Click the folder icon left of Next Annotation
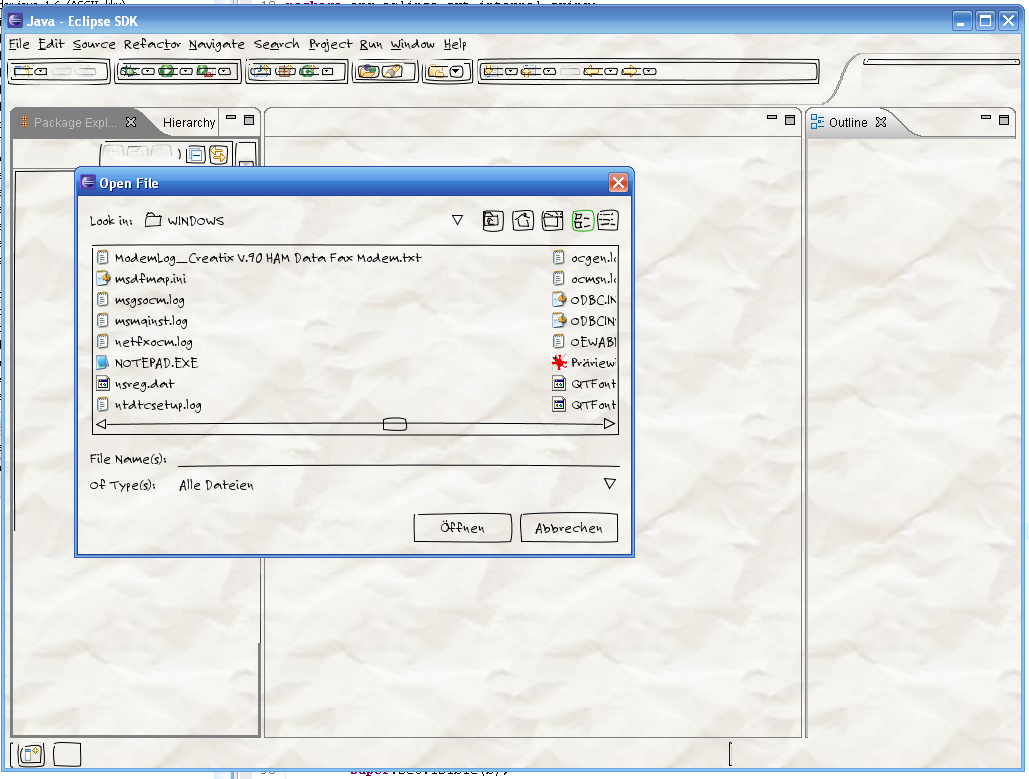This screenshot has height=779, width=1029. (438, 71)
